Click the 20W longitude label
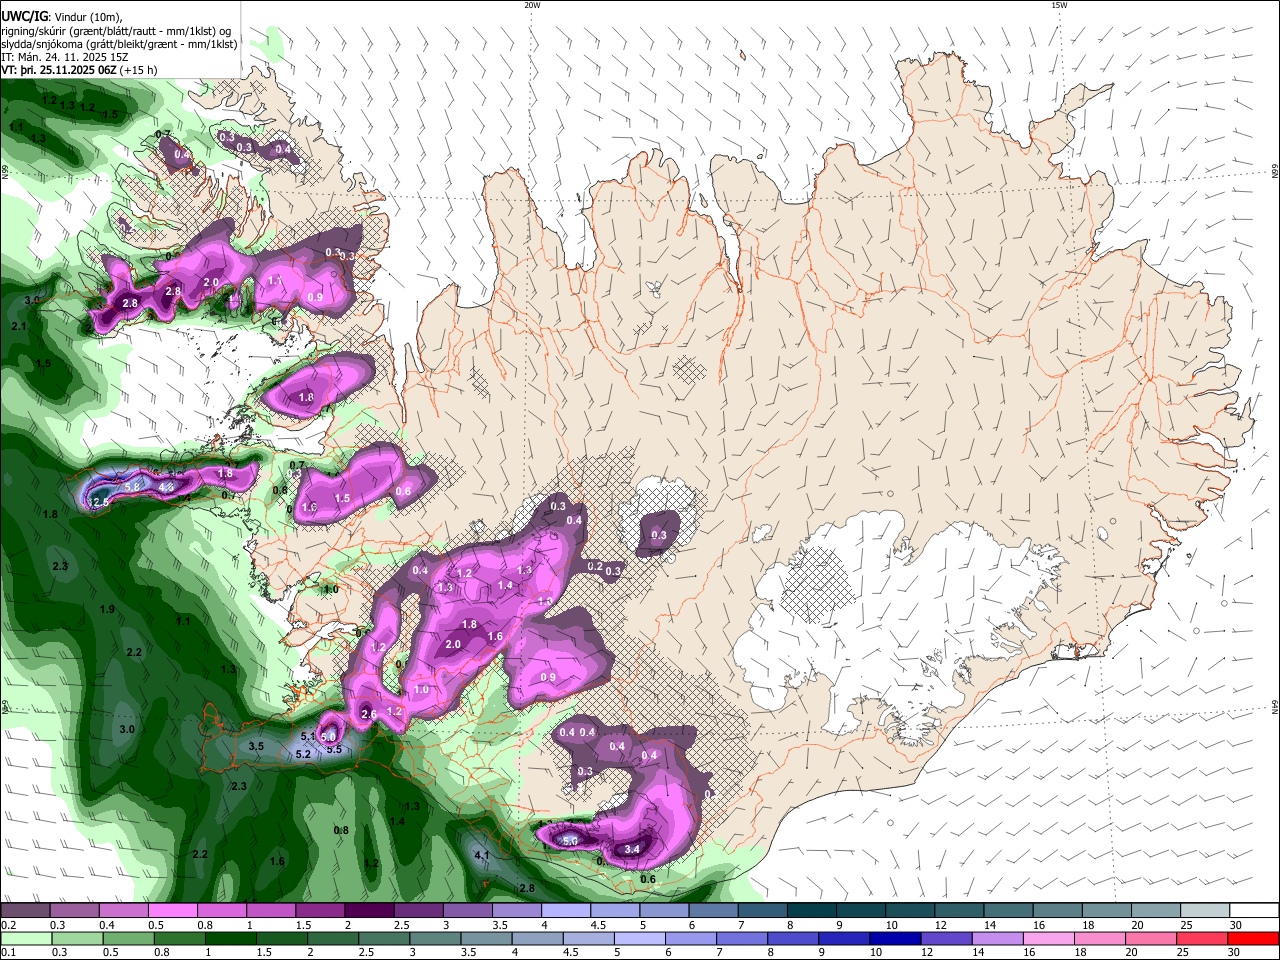The image size is (1280, 960). pyautogui.click(x=532, y=5)
